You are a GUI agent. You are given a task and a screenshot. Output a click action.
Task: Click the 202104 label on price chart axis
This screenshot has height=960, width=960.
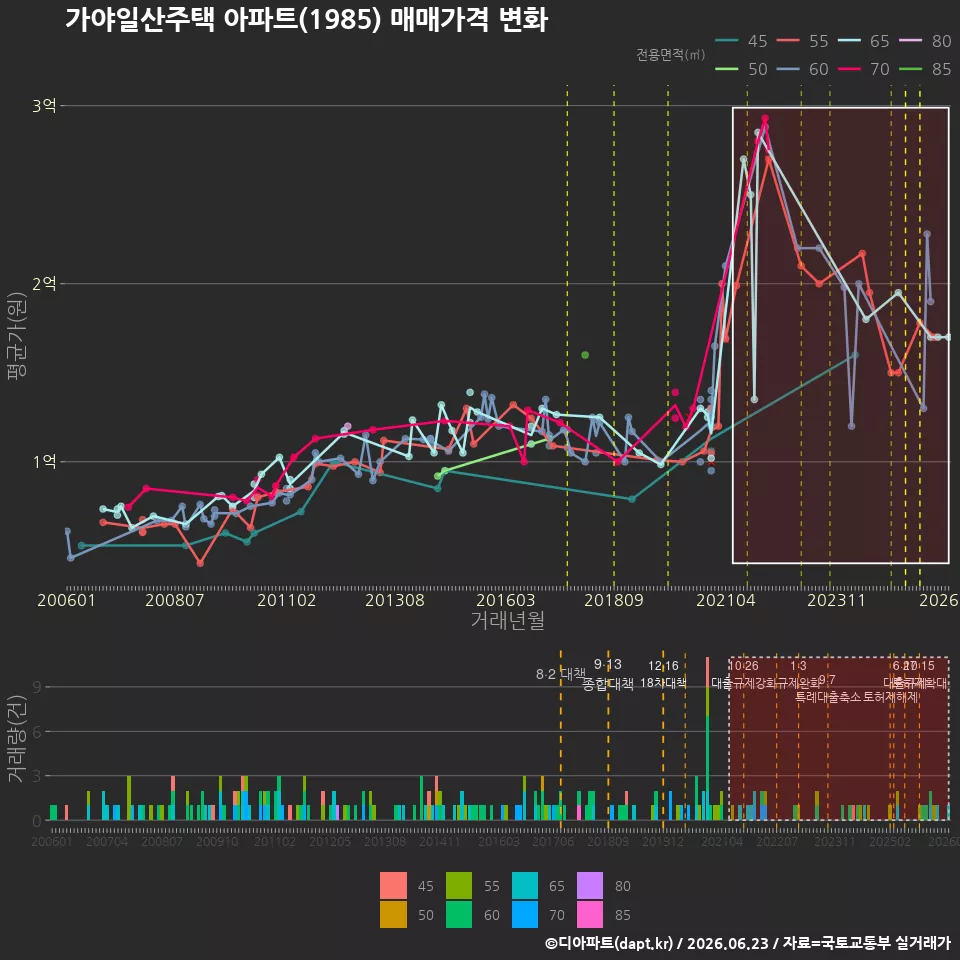coord(726,600)
